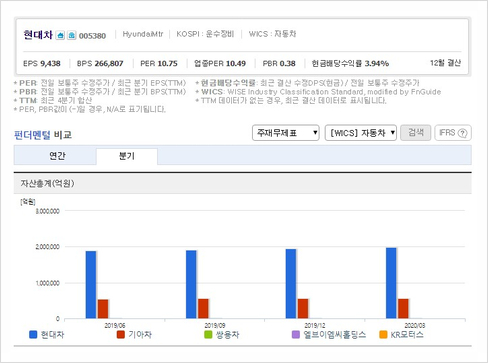
Task: Click the 업종PER 10.49 value
Action: (x=220, y=63)
